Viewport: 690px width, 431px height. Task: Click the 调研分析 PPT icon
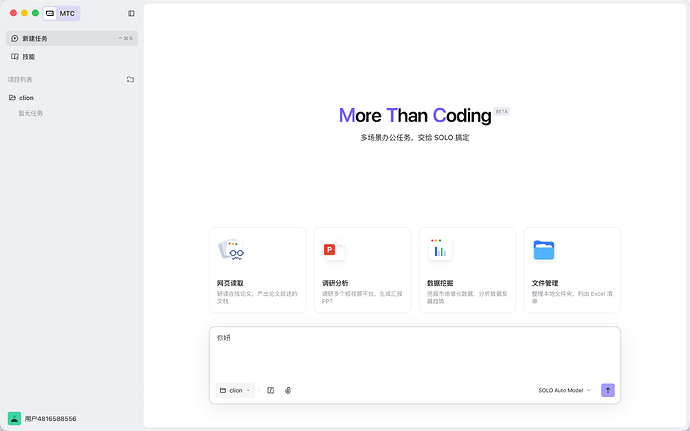click(x=334, y=250)
